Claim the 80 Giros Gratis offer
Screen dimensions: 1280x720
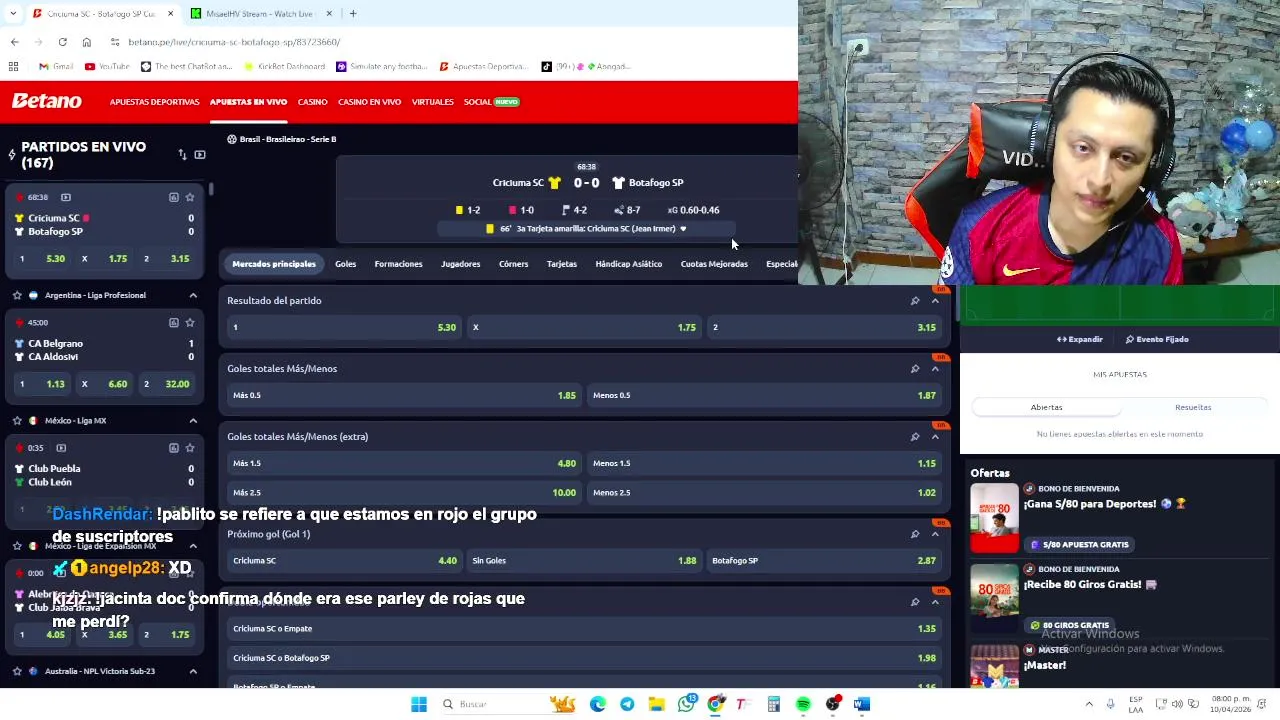[x=1070, y=625]
